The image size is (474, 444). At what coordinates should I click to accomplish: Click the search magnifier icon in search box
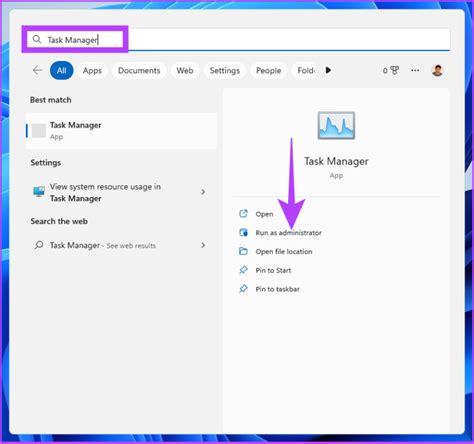click(x=37, y=39)
